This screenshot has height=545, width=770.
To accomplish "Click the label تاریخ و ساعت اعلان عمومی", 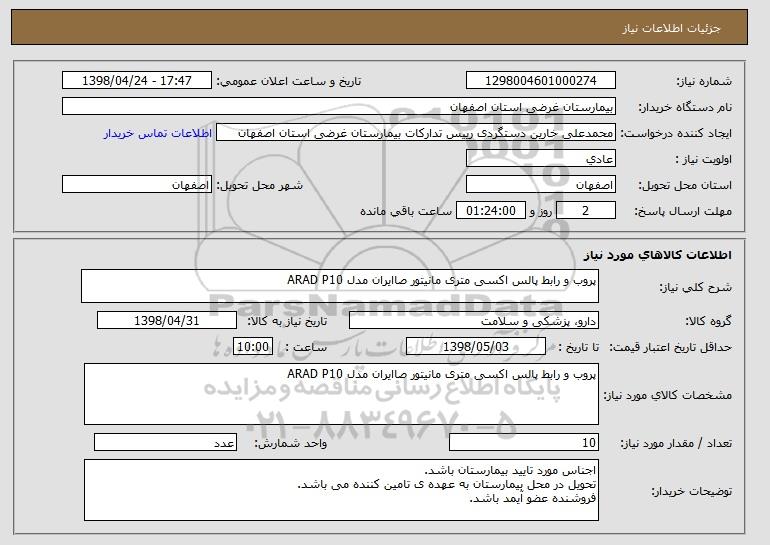I will pos(289,82).
